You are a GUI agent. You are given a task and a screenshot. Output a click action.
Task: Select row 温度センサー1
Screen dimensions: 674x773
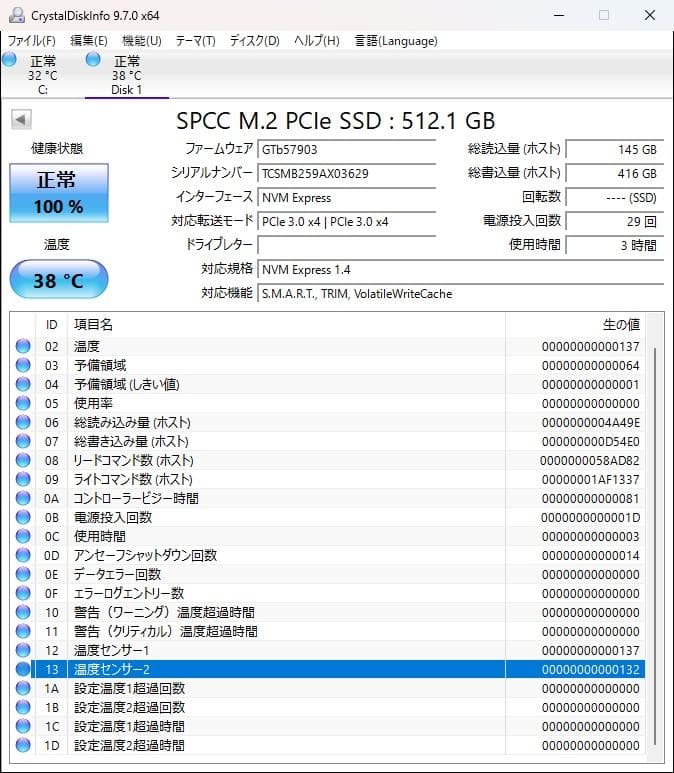[x=328, y=650]
